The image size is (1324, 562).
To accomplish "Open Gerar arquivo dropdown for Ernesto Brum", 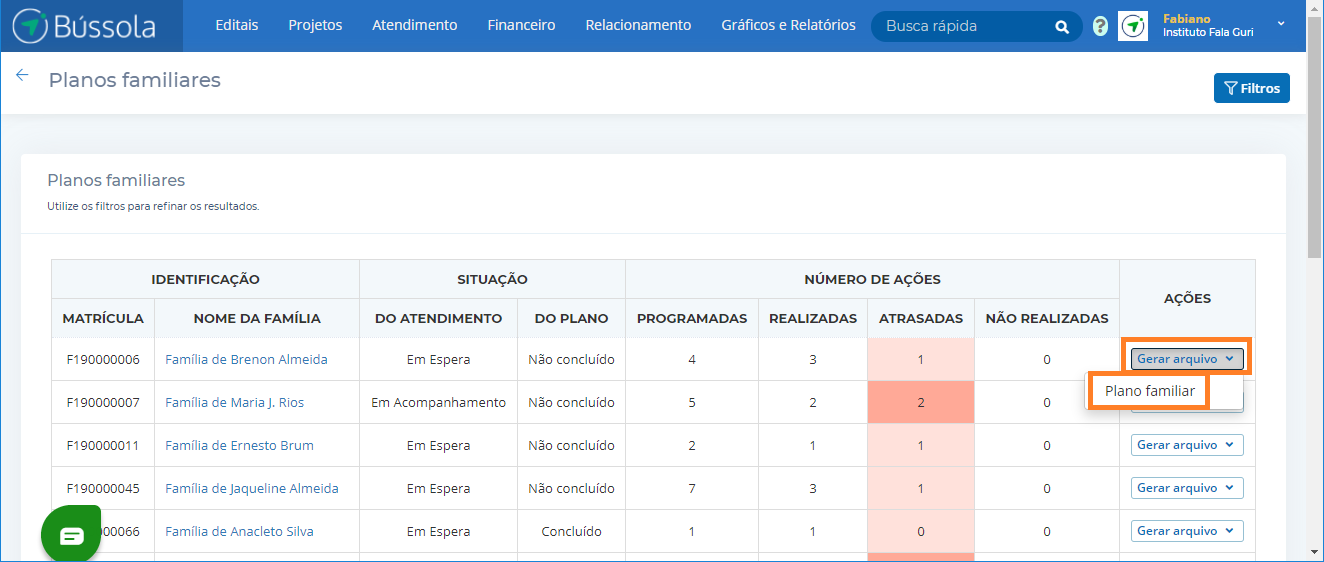I will point(1187,445).
